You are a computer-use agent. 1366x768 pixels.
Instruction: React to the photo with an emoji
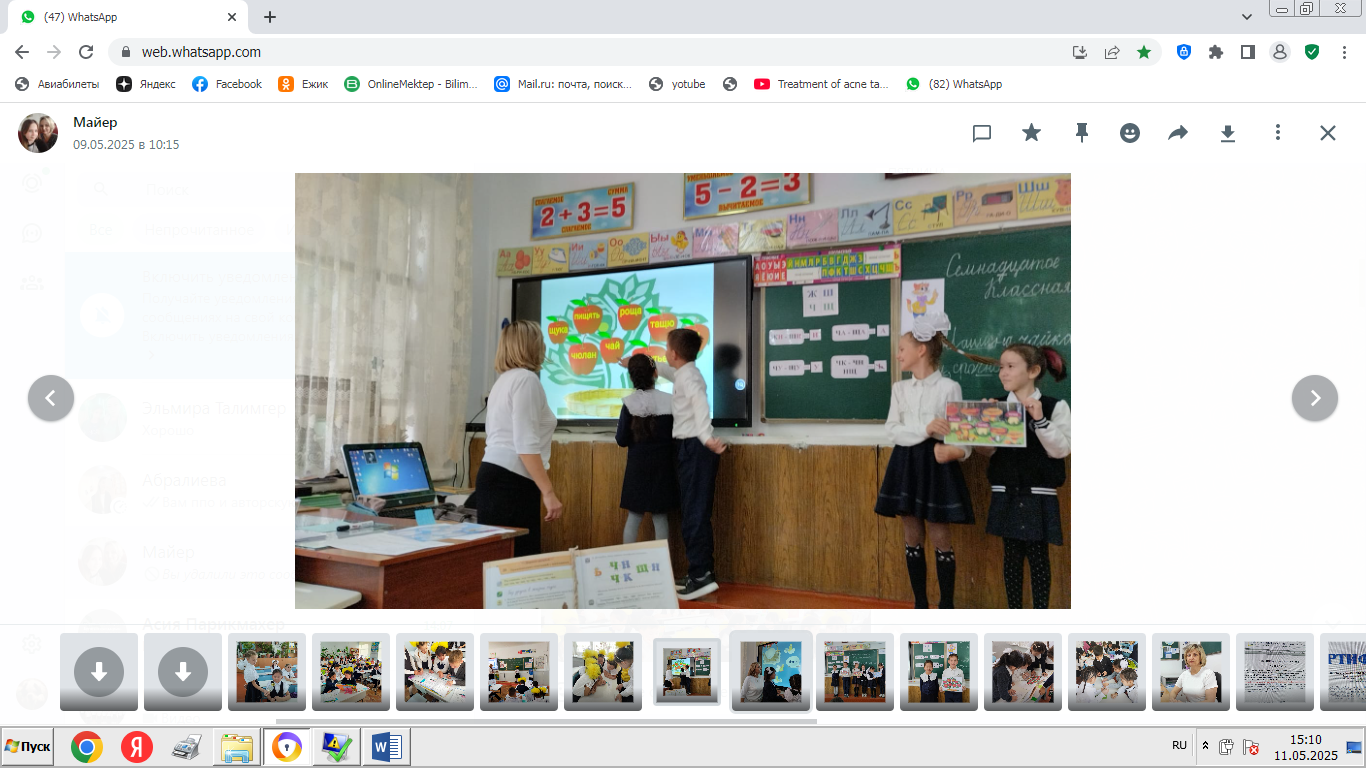(x=1130, y=133)
